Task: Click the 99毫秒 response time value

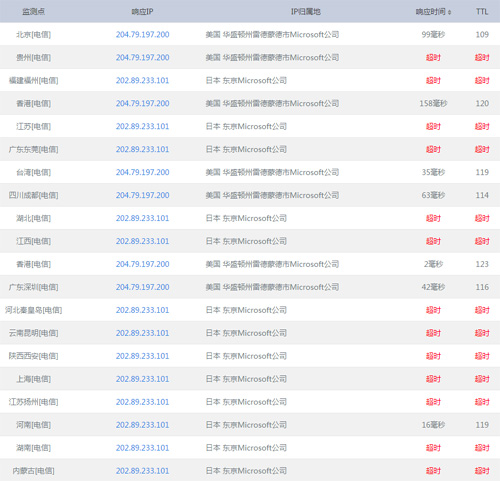Action: (433, 34)
